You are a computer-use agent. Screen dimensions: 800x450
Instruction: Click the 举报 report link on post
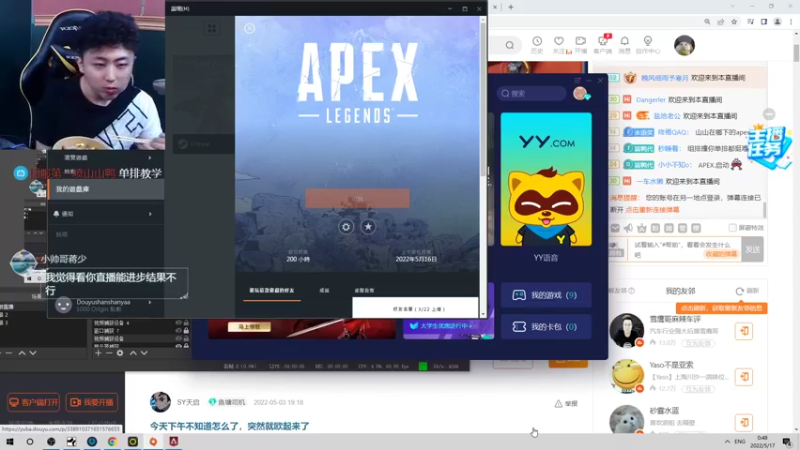click(x=566, y=404)
